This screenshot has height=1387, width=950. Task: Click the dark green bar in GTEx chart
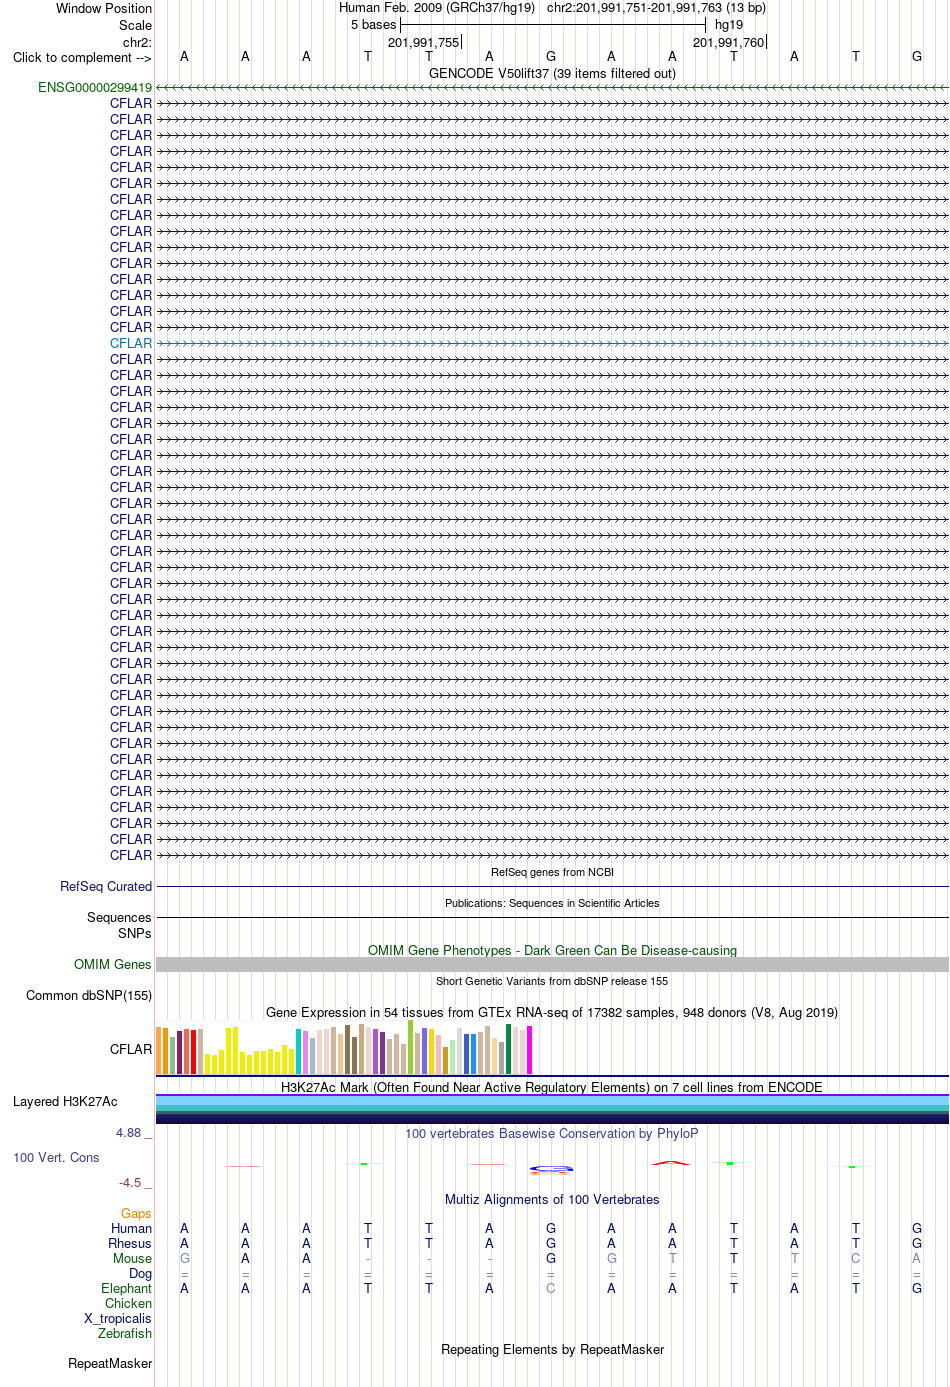[508, 1049]
